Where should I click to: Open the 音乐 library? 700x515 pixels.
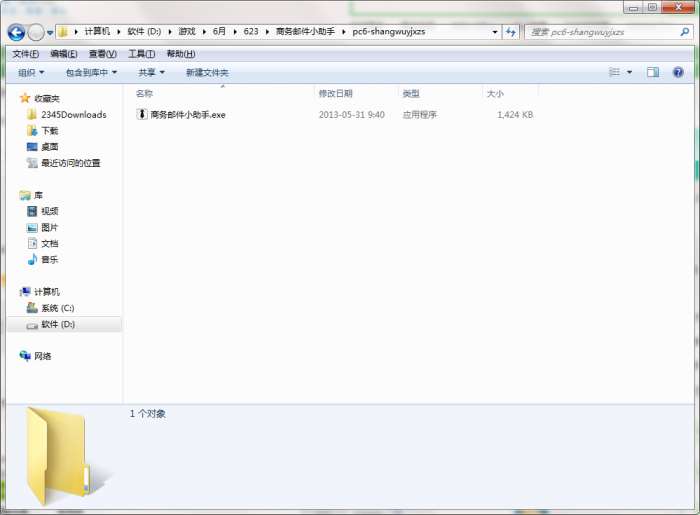coord(50,260)
